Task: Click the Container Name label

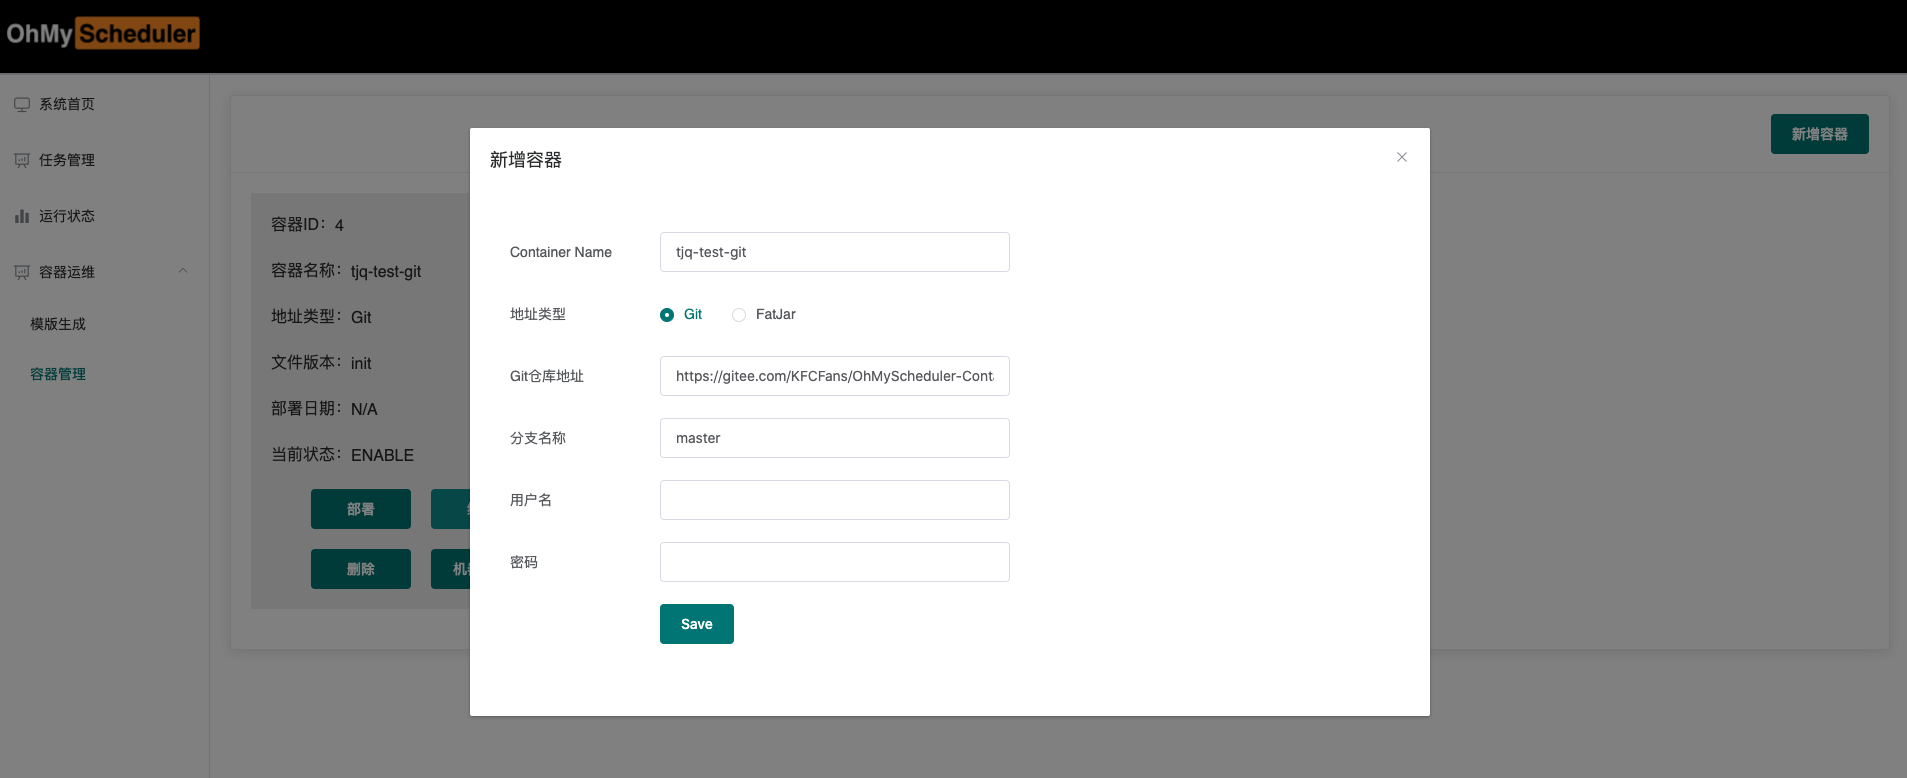Action: [x=561, y=252]
